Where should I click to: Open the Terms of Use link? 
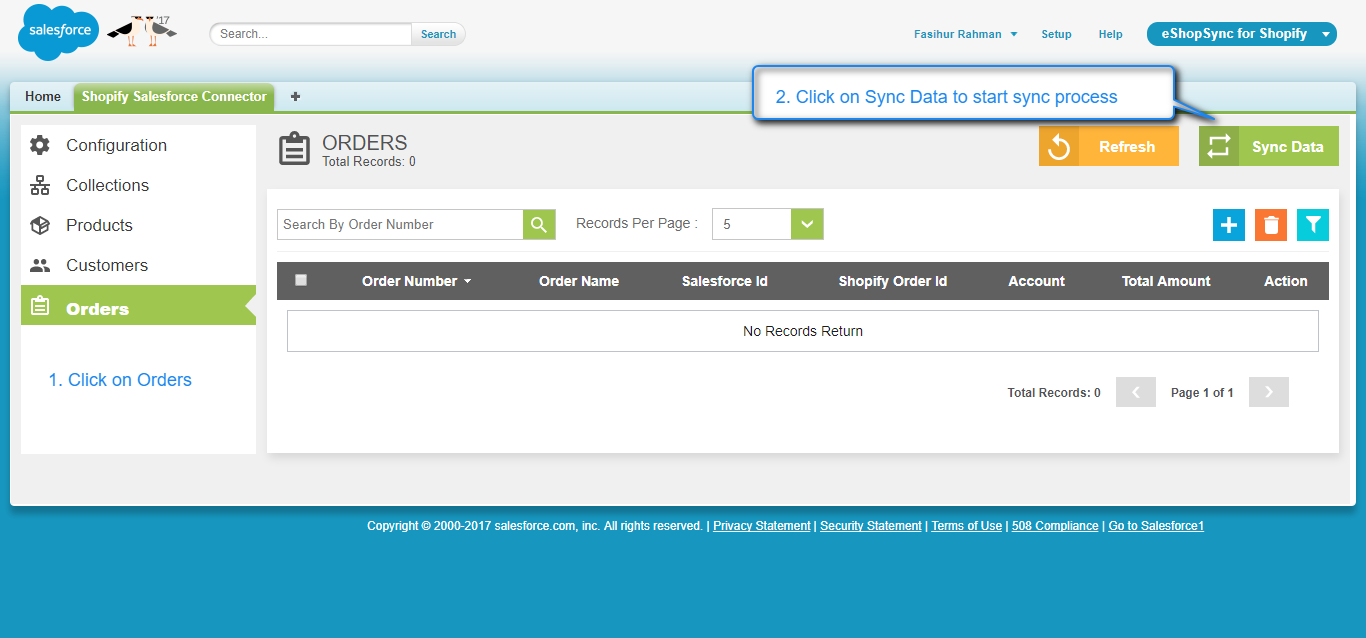[x=966, y=526]
